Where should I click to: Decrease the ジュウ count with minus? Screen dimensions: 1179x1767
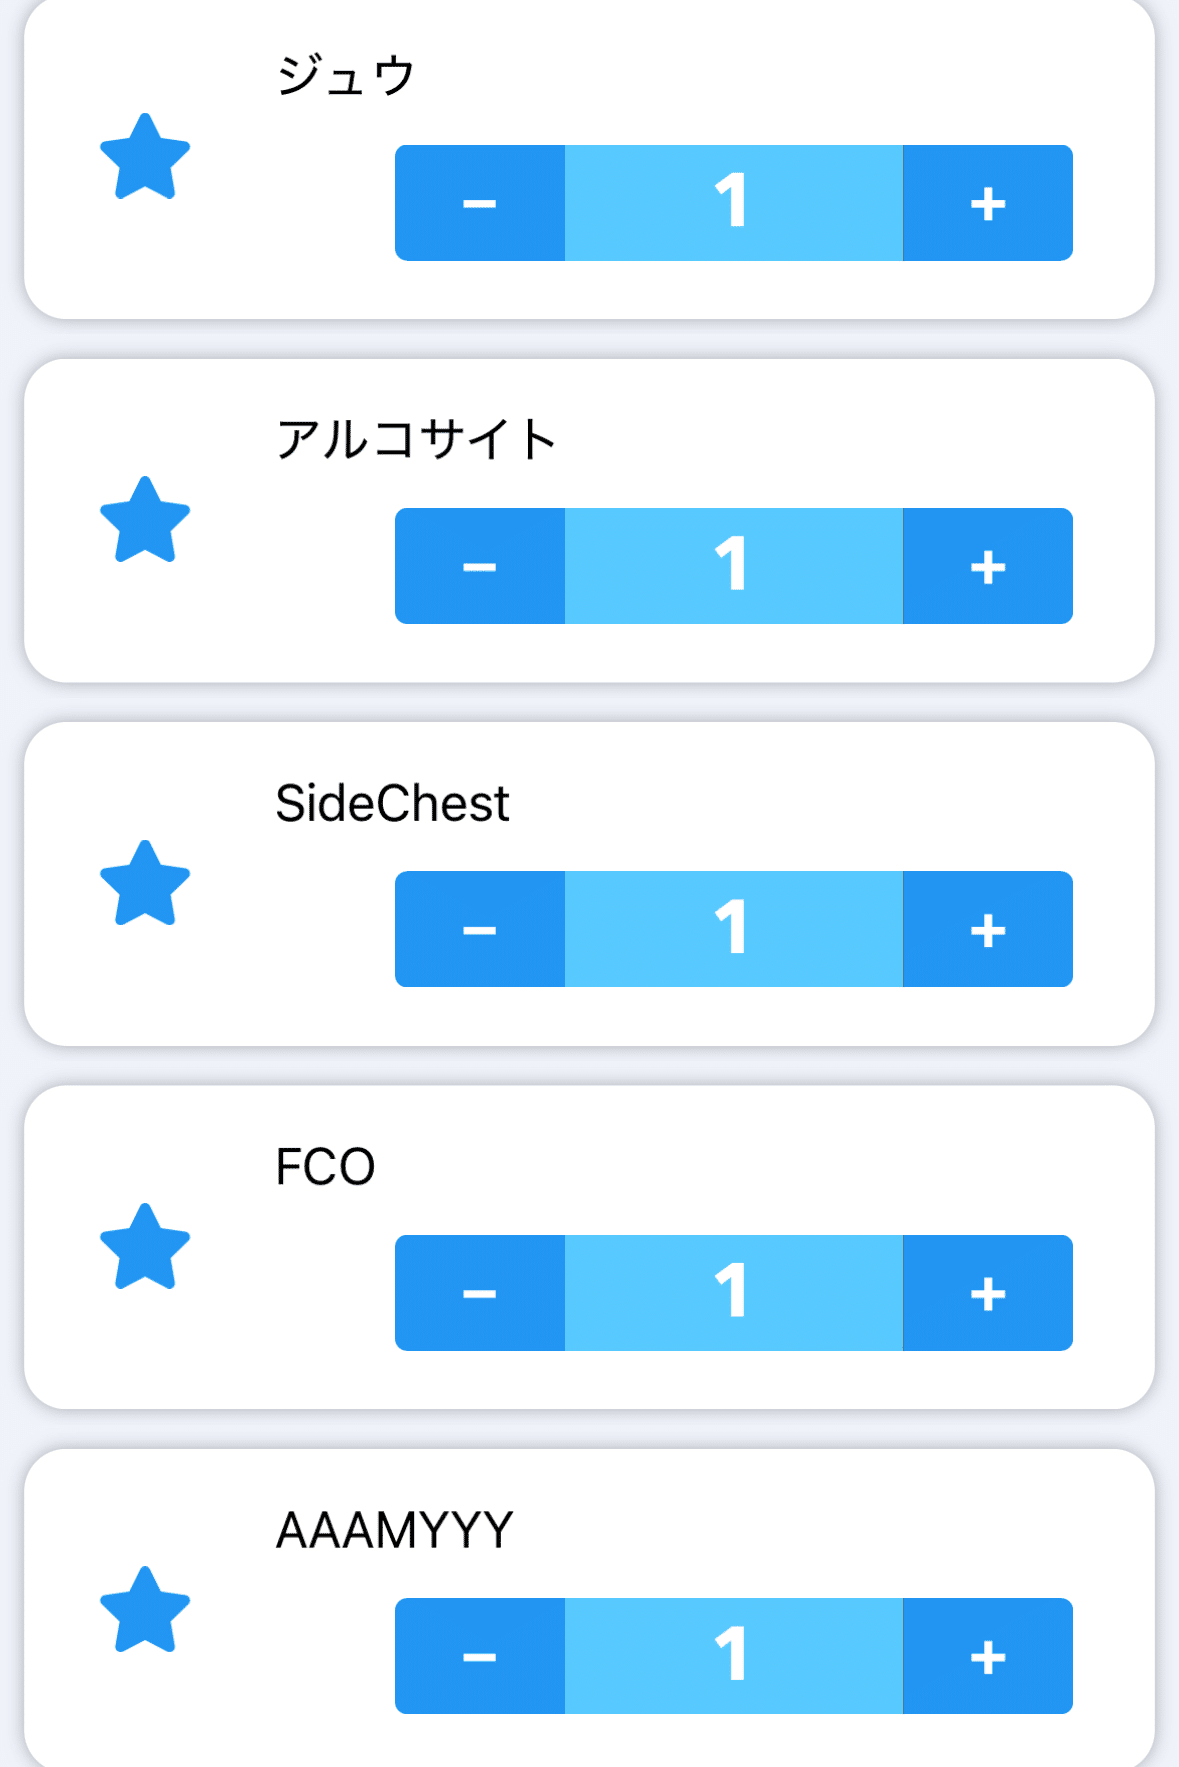pyautogui.click(x=480, y=203)
